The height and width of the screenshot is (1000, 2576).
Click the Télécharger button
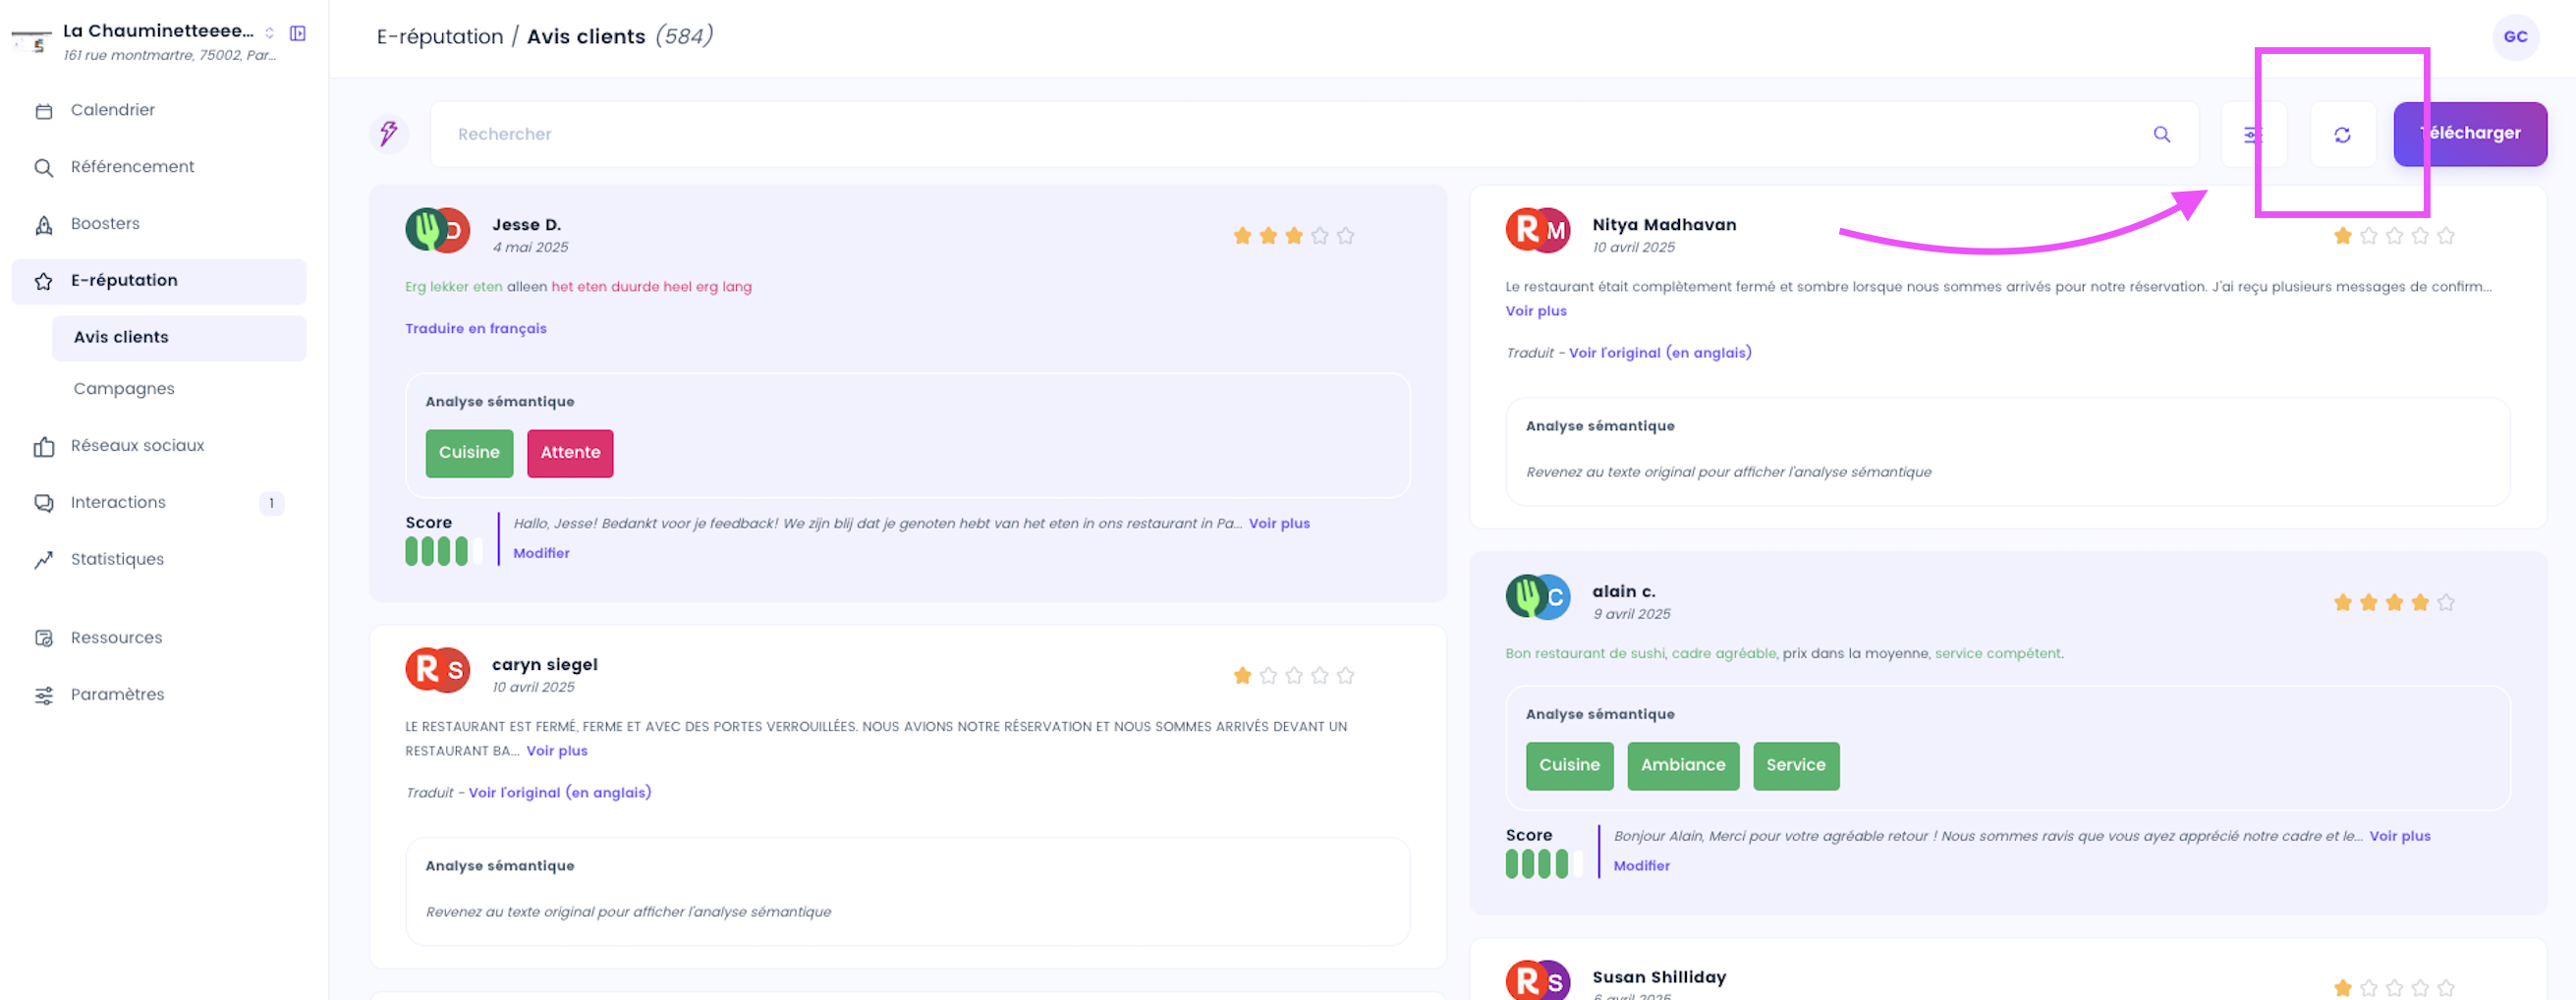[2469, 133]
